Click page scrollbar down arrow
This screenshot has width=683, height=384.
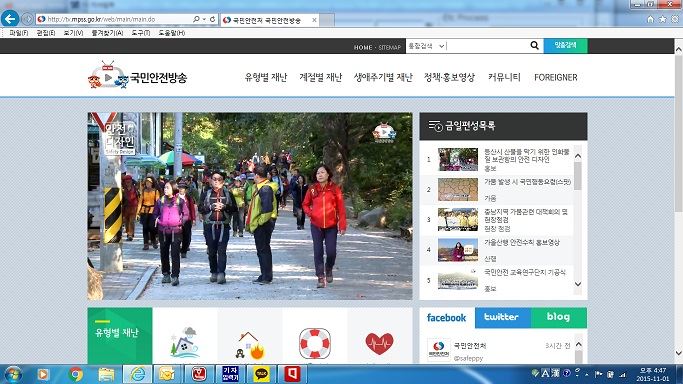[679, 353]
